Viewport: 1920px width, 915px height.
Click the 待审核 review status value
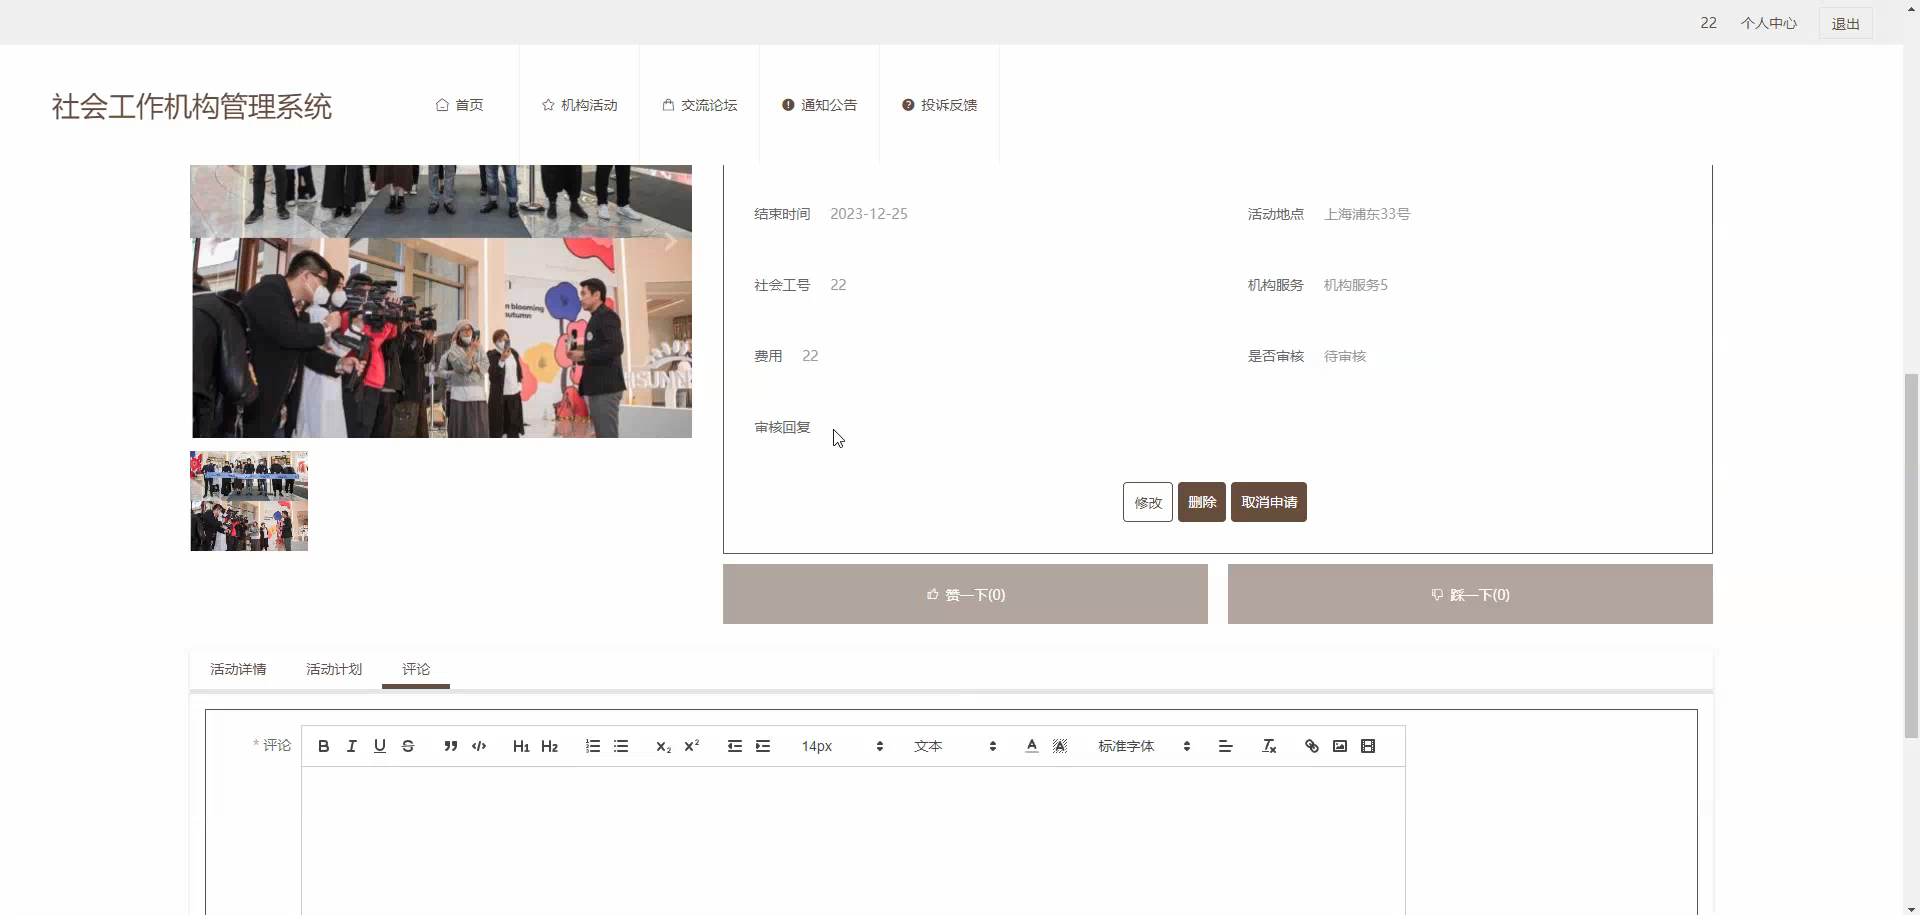tap(1345, 356)
